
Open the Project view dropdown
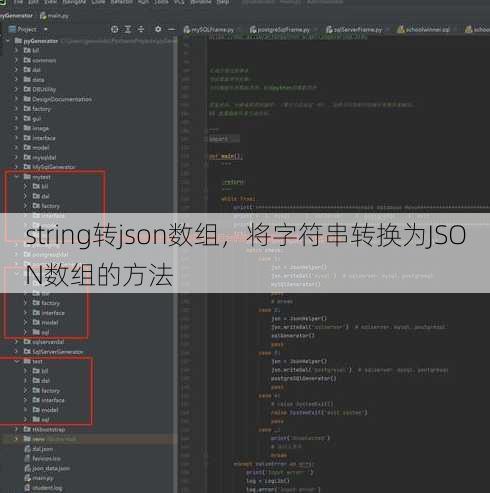[46, 29]
